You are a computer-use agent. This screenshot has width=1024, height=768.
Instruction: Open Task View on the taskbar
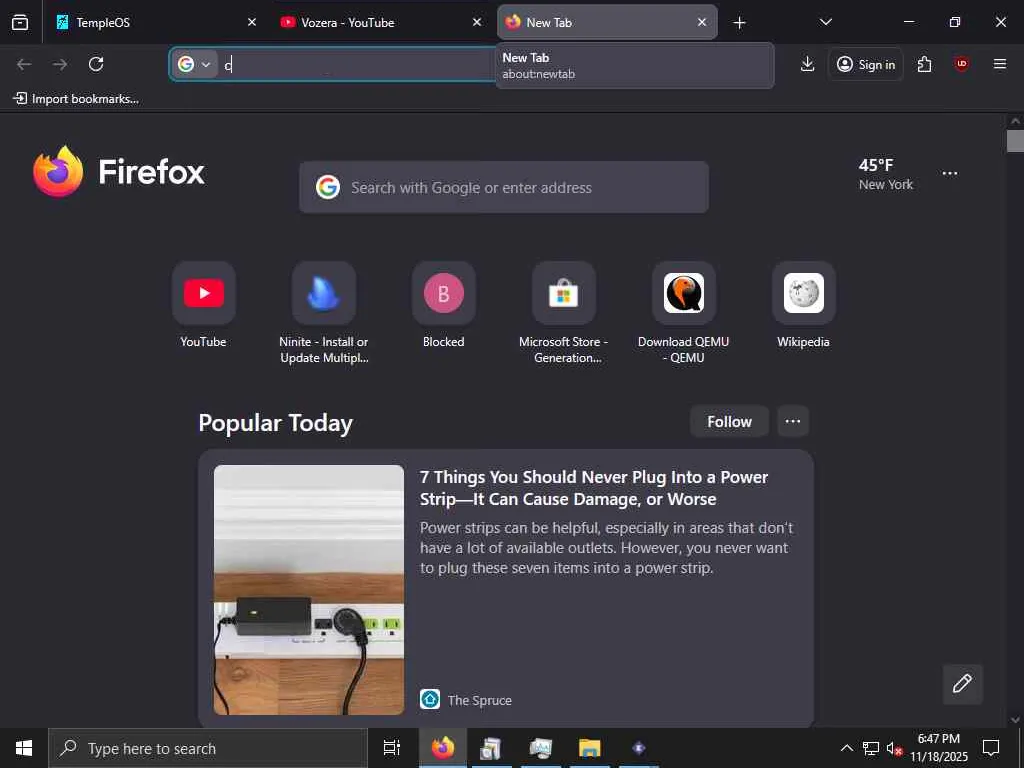click(x=392, y=748)
